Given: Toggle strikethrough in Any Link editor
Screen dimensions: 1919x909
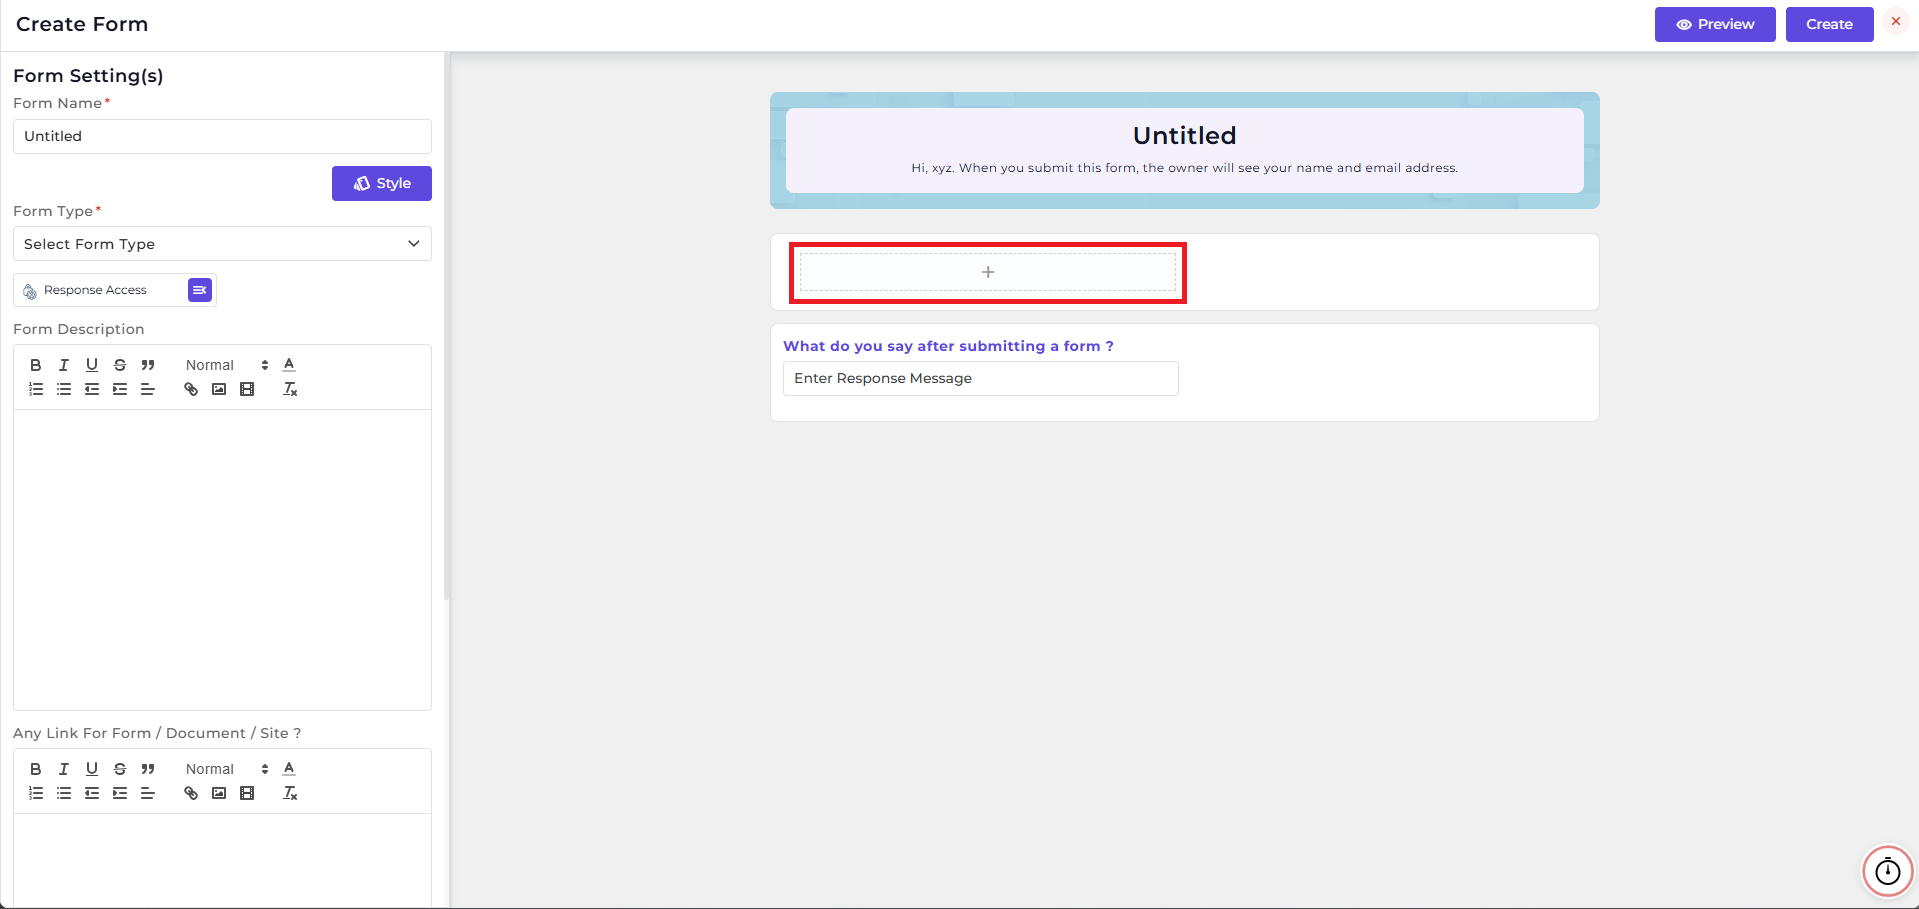Looking at the screenshot, I should pos(120,769).
